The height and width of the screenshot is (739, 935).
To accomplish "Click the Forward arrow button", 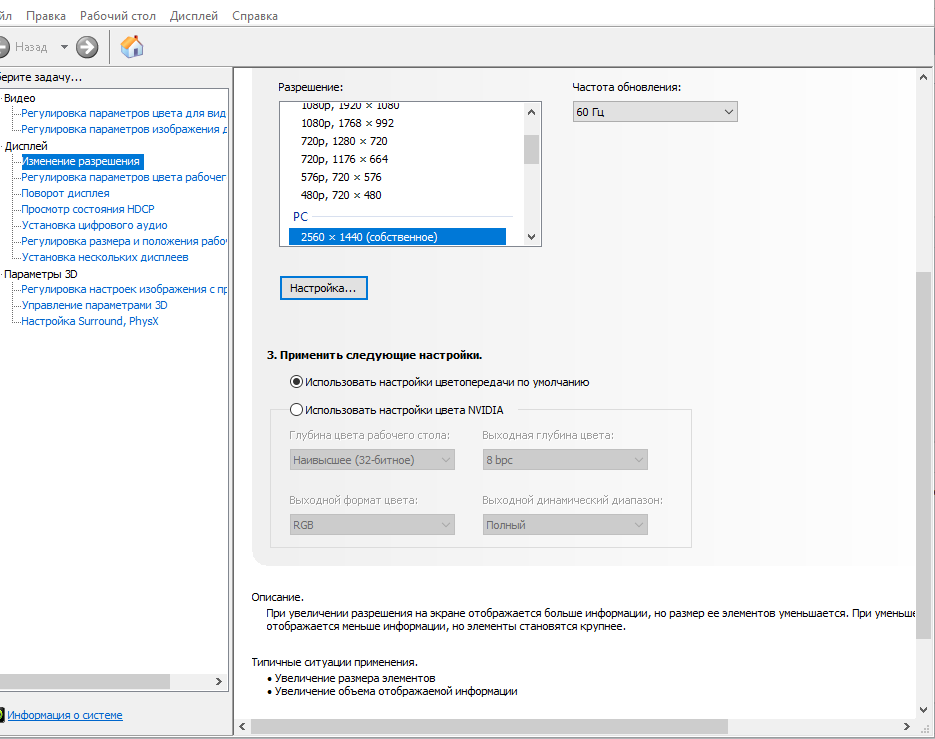I will point(87,47).
